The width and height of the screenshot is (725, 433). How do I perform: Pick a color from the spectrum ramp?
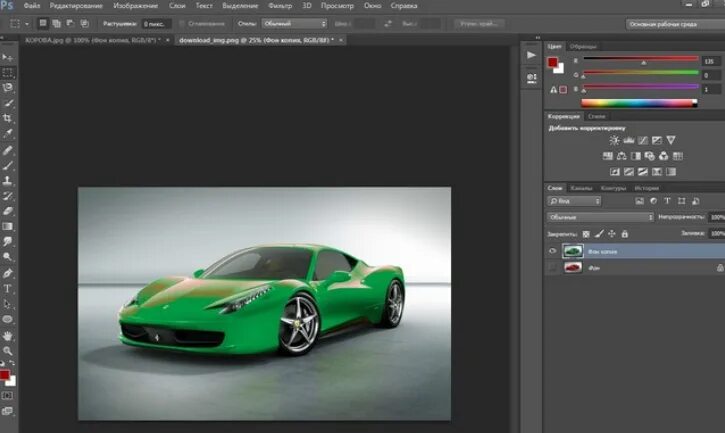(x=639, y=103)
